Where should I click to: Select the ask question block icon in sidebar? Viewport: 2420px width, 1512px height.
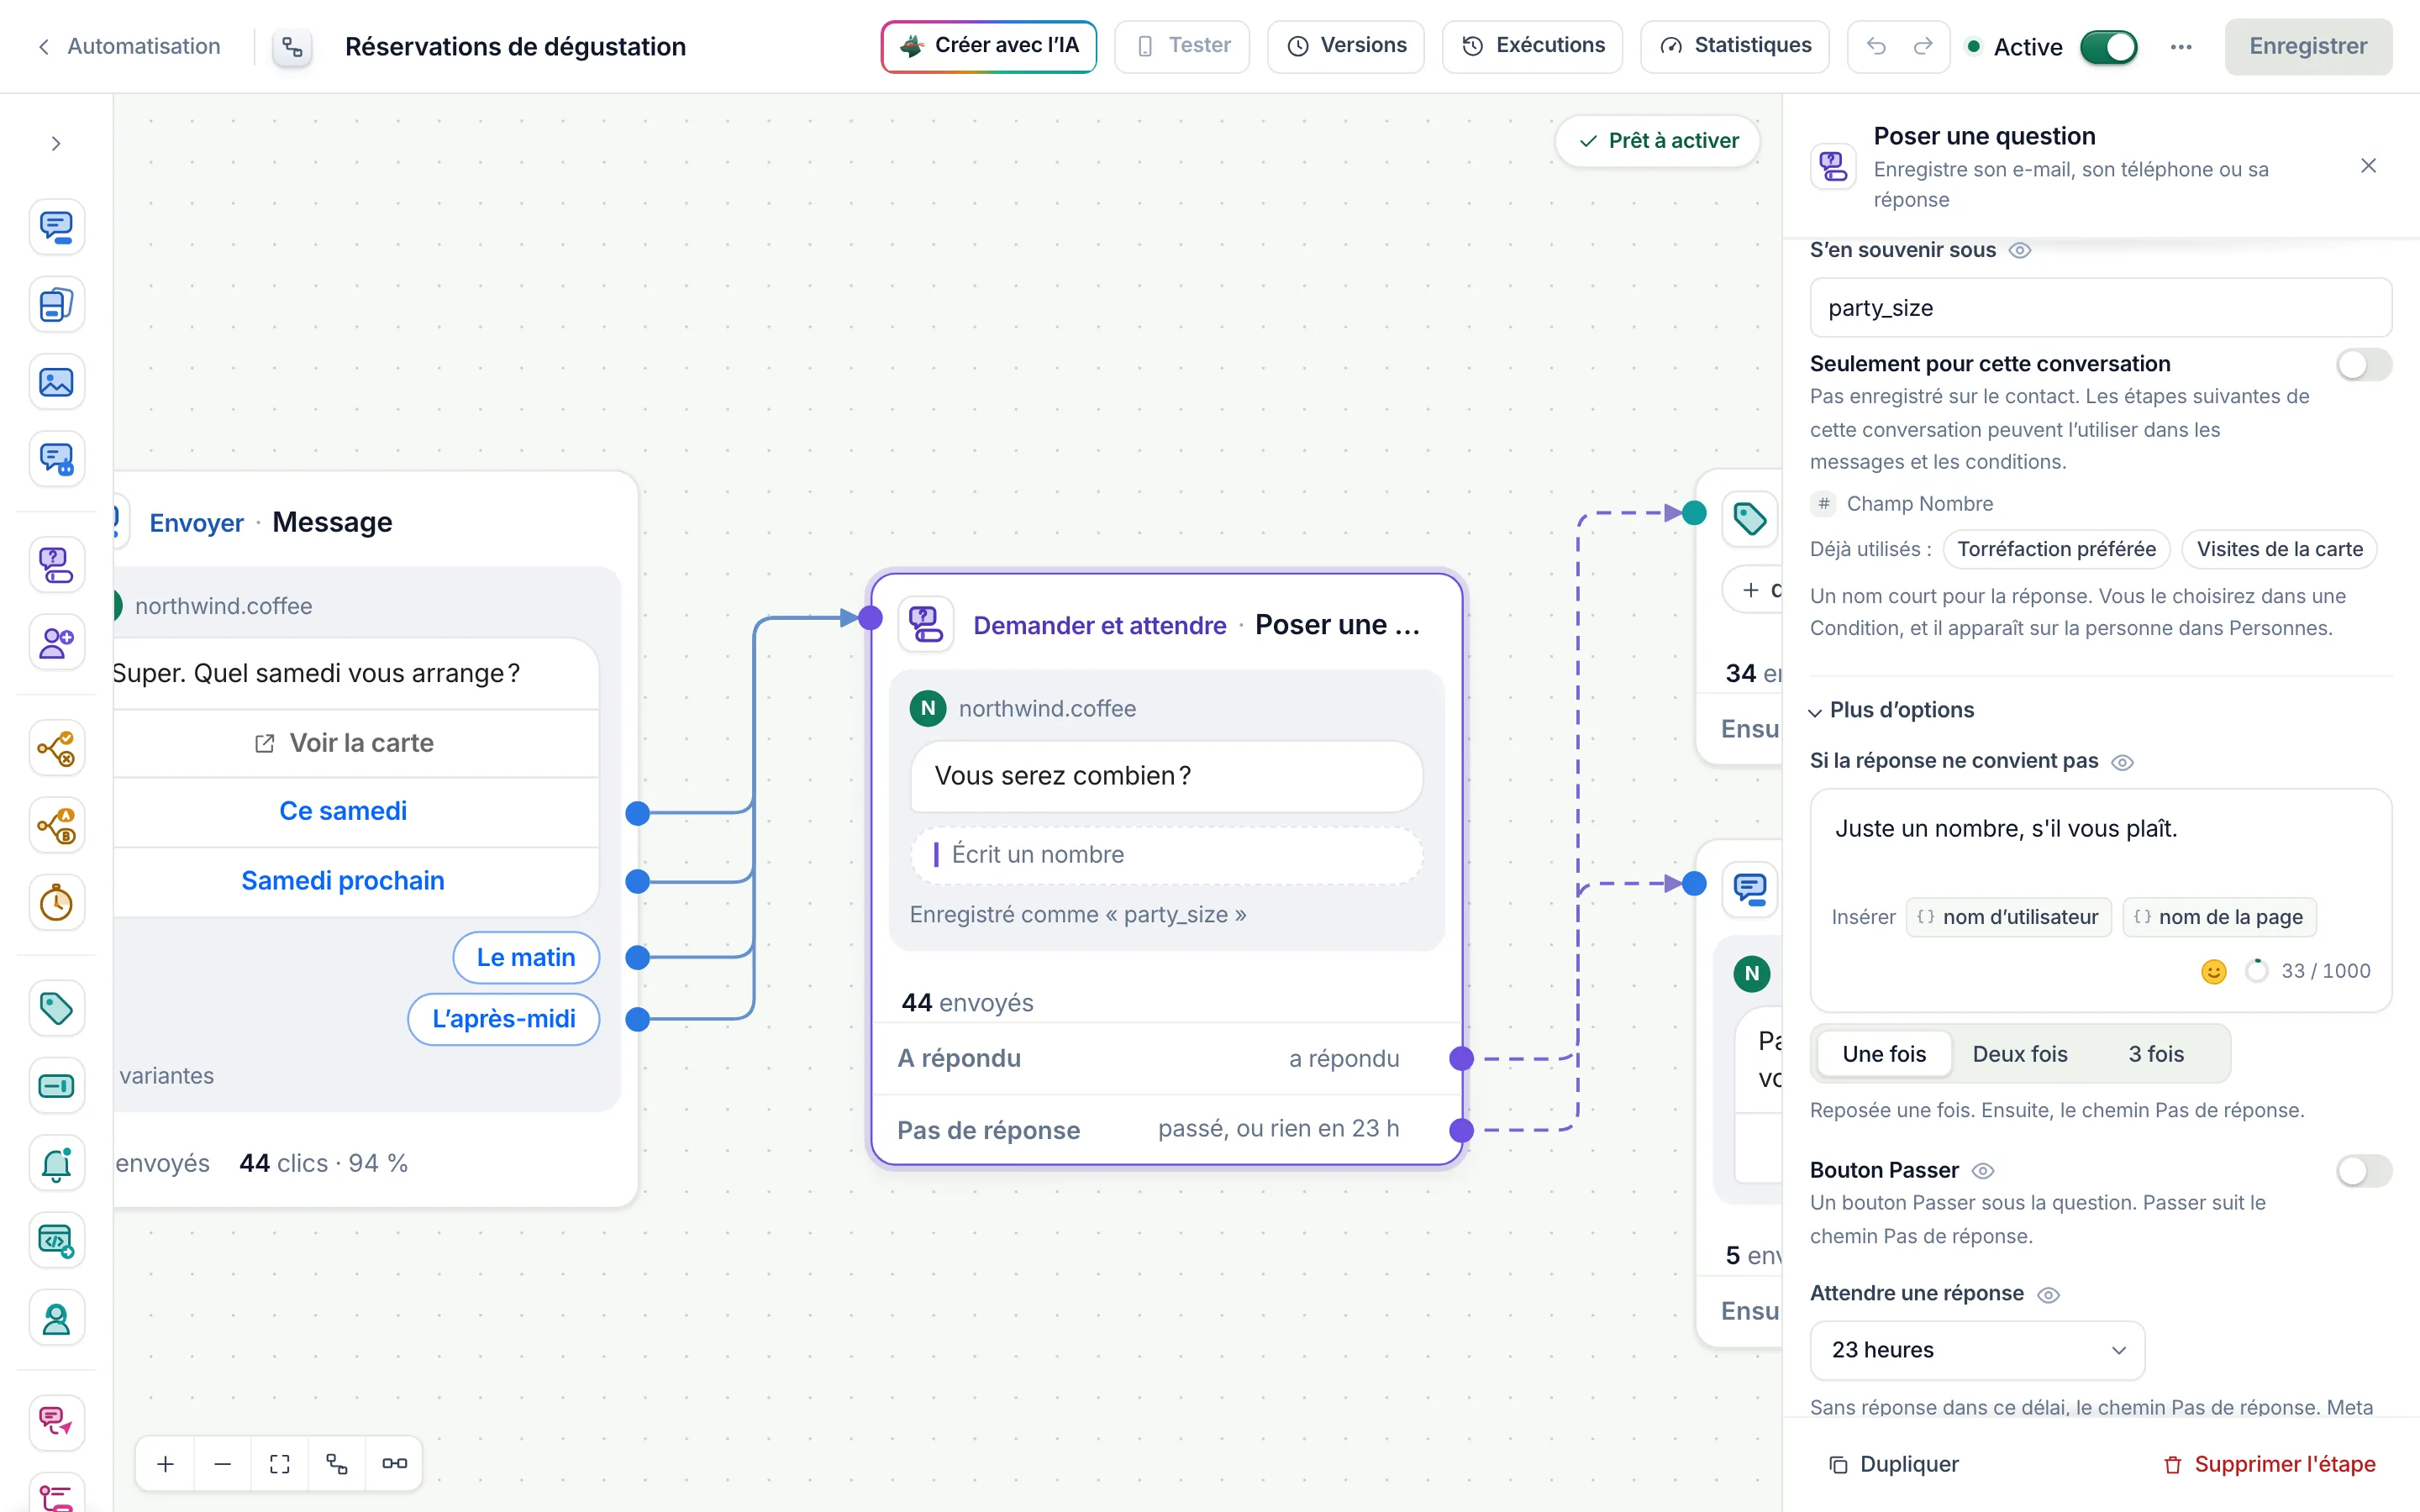pos(56,565)
